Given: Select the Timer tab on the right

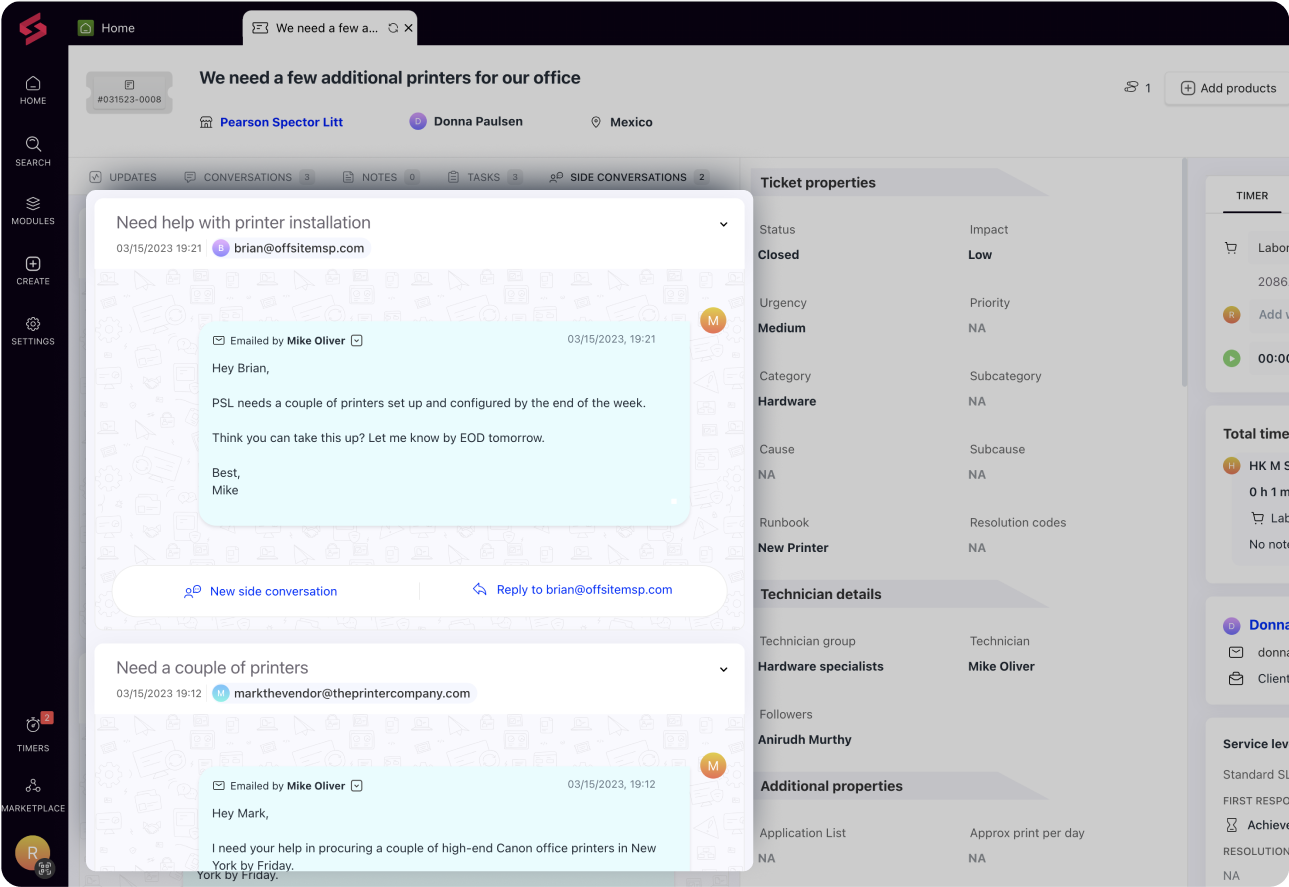Looking at the screenshot, I should [1251, 196].
